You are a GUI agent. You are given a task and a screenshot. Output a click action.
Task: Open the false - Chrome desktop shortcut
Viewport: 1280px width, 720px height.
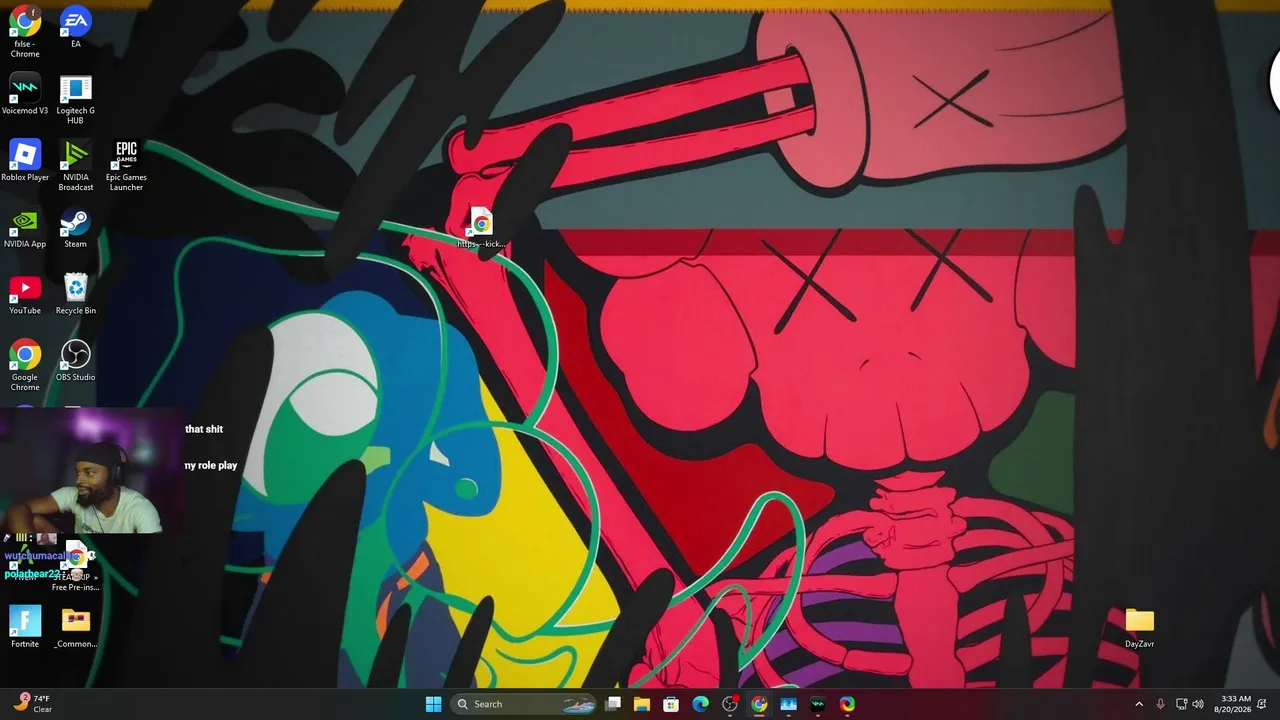(25, 32)
